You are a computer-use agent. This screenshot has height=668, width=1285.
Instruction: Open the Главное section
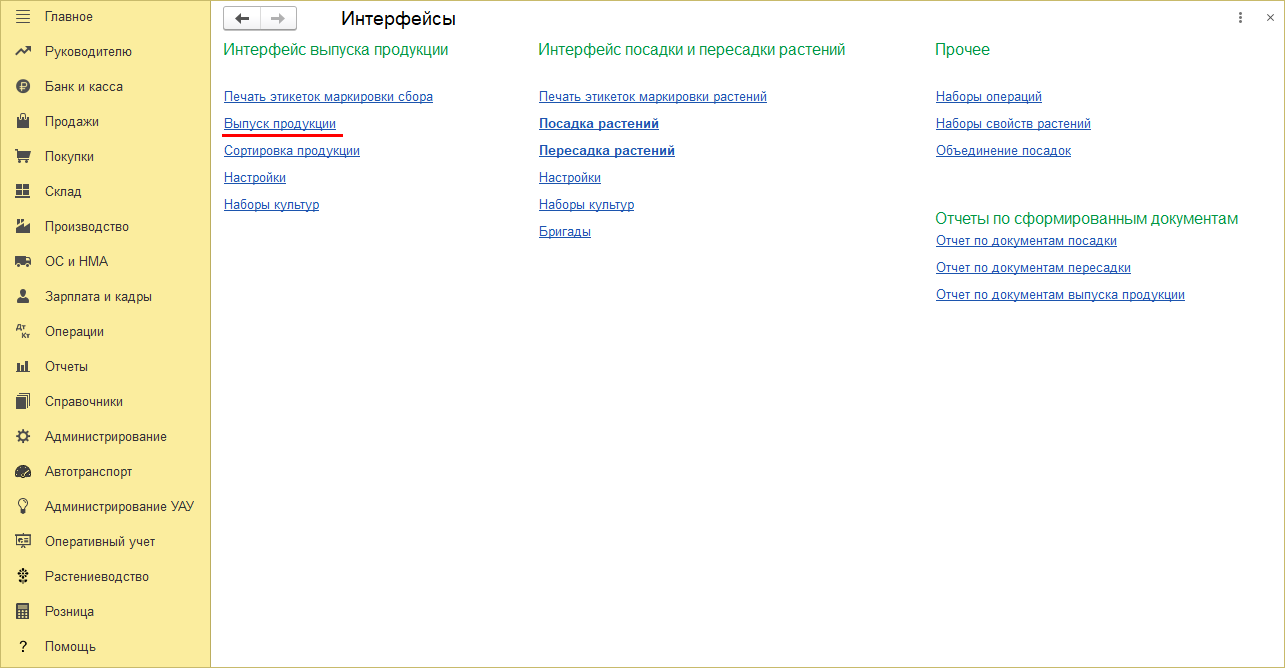69,17
